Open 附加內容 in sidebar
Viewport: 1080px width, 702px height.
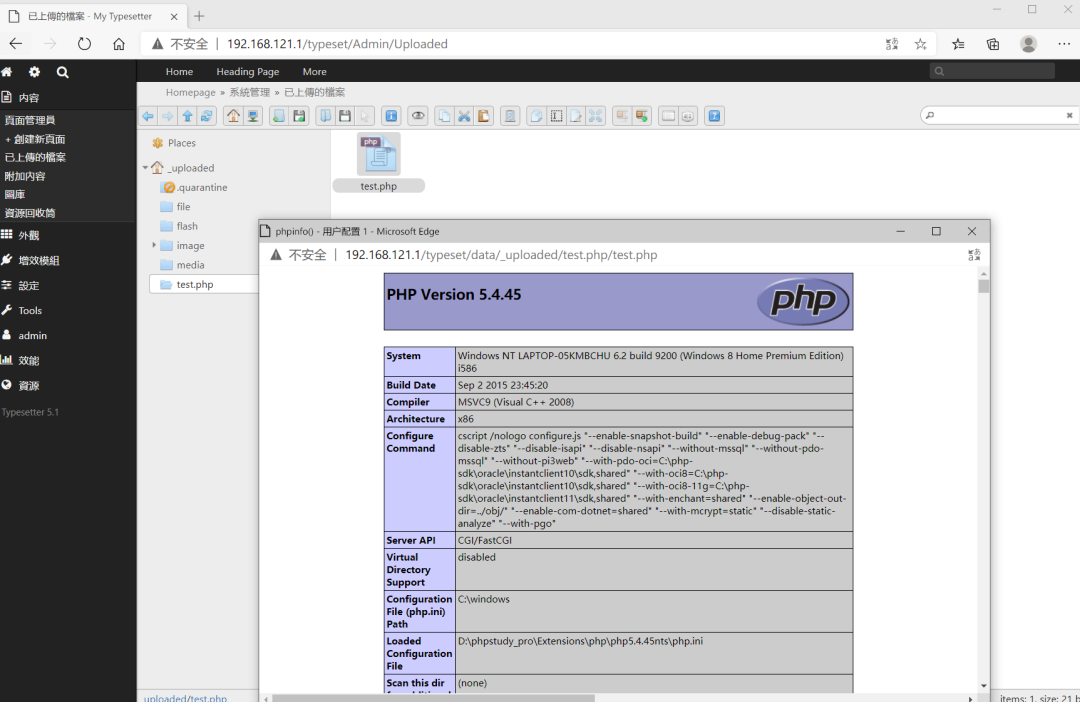point(25,176)
